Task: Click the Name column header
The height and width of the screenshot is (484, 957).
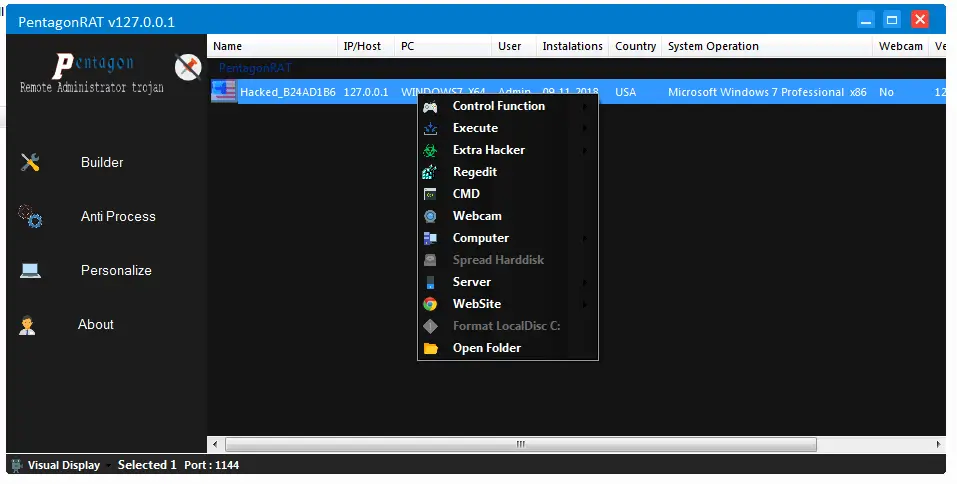Action: (272, 46)
